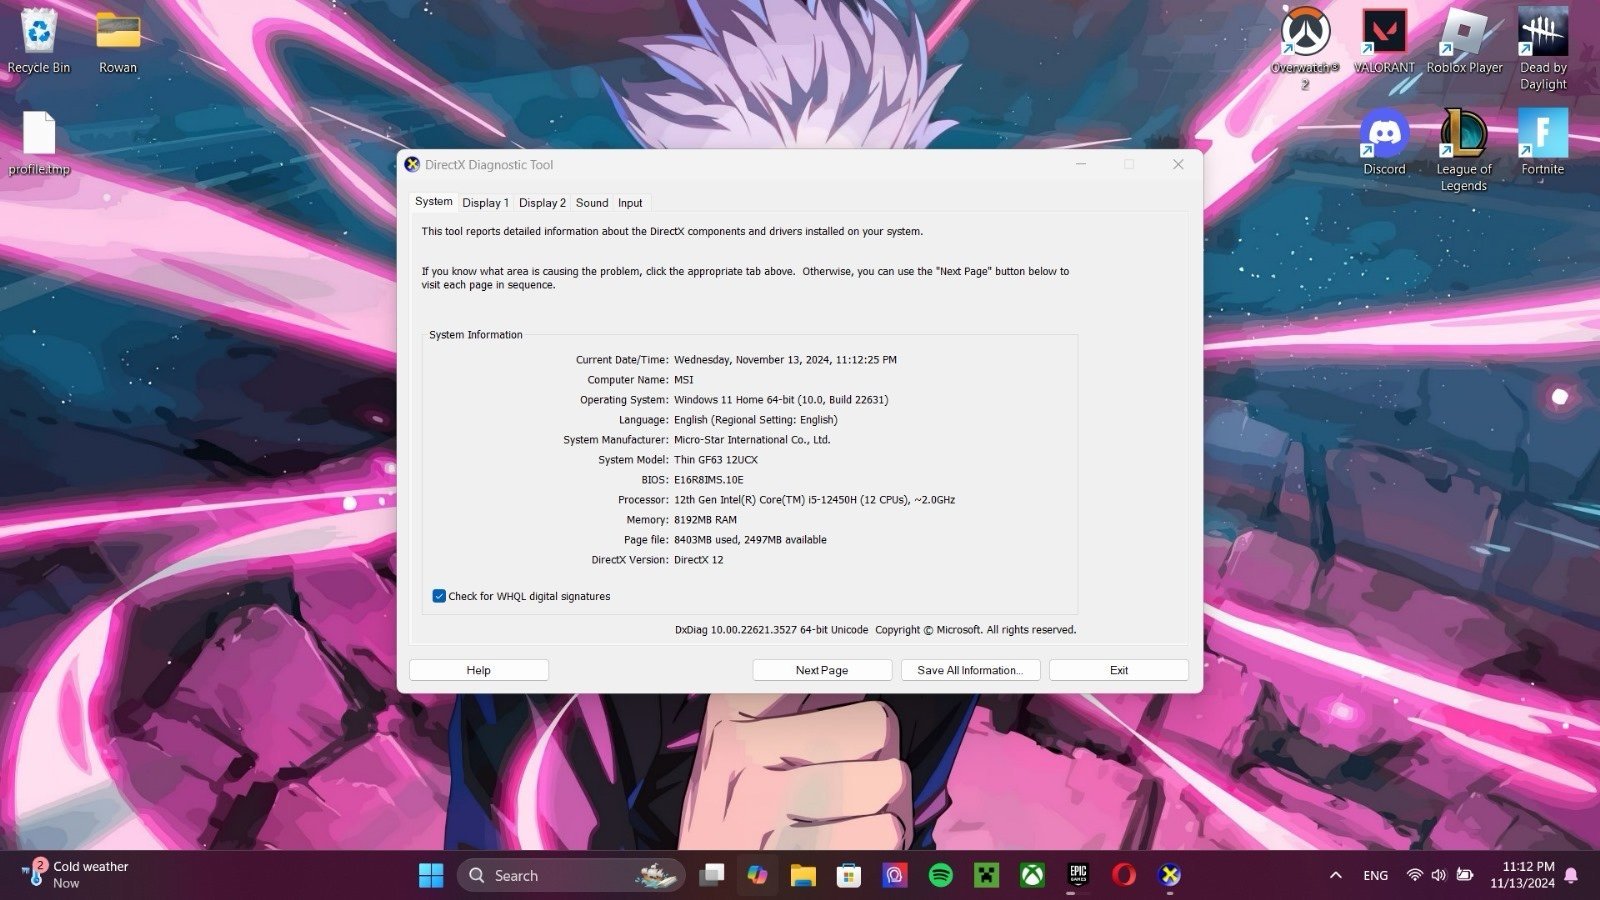
Task: Close the DirectX Diagnostic Tool window
Action: (1178, 165)
